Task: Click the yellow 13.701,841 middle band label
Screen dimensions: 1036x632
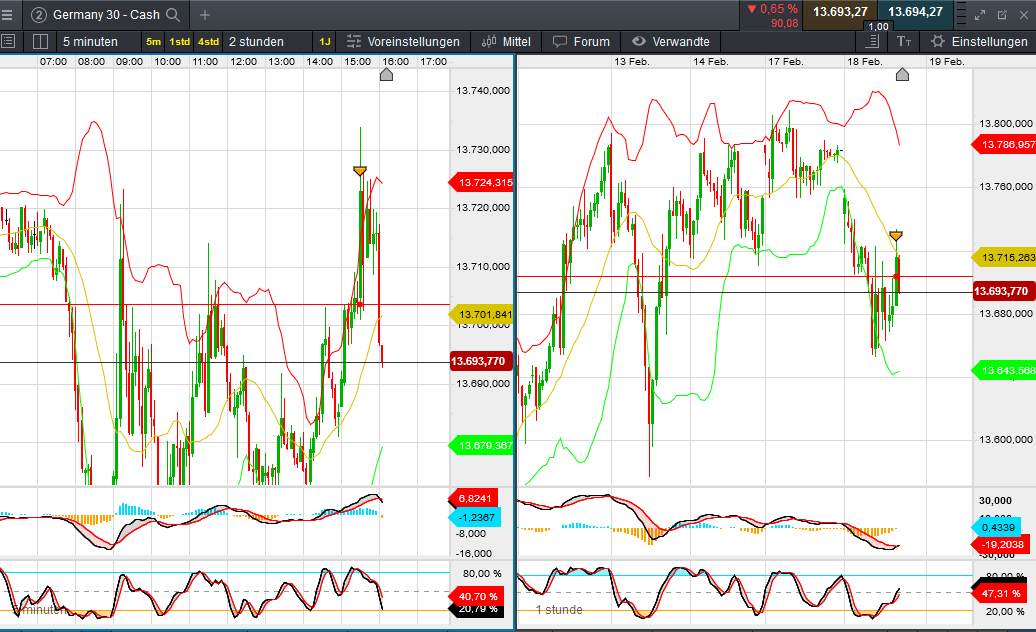Action: [x=480, y=314]
